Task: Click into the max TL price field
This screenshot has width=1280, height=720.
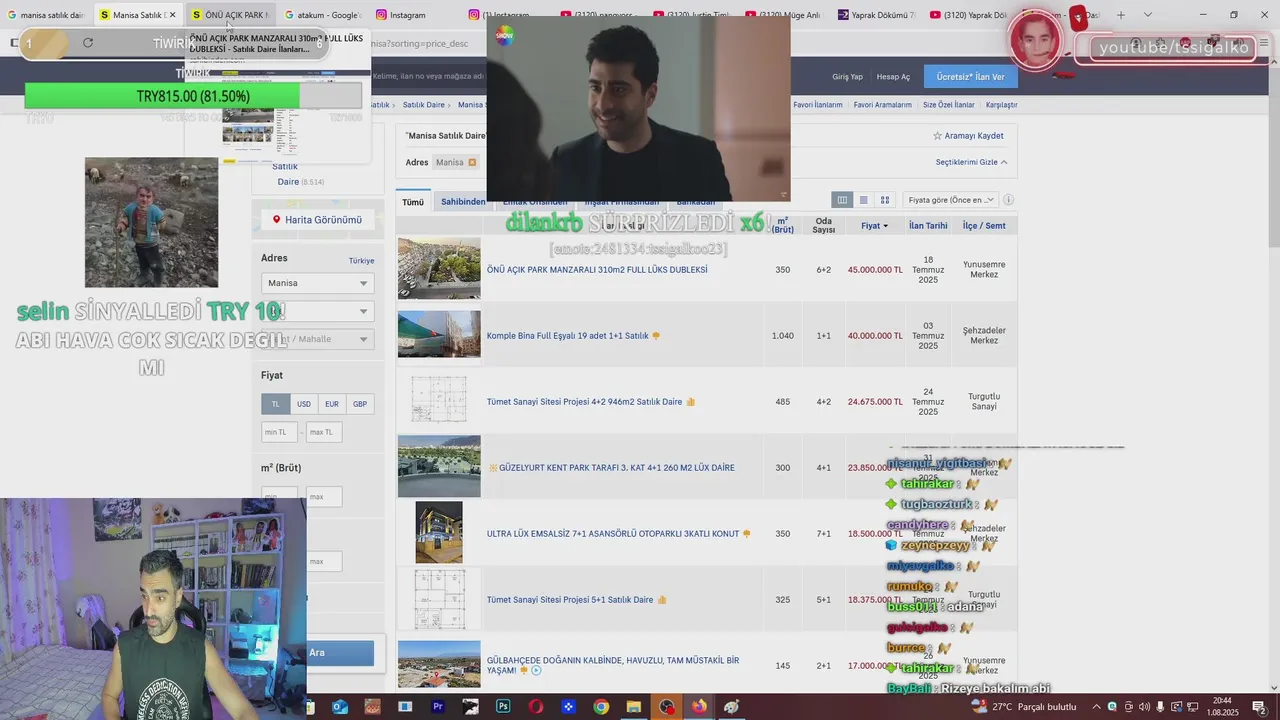Action: pyautogui.click(x=324, y=432)
